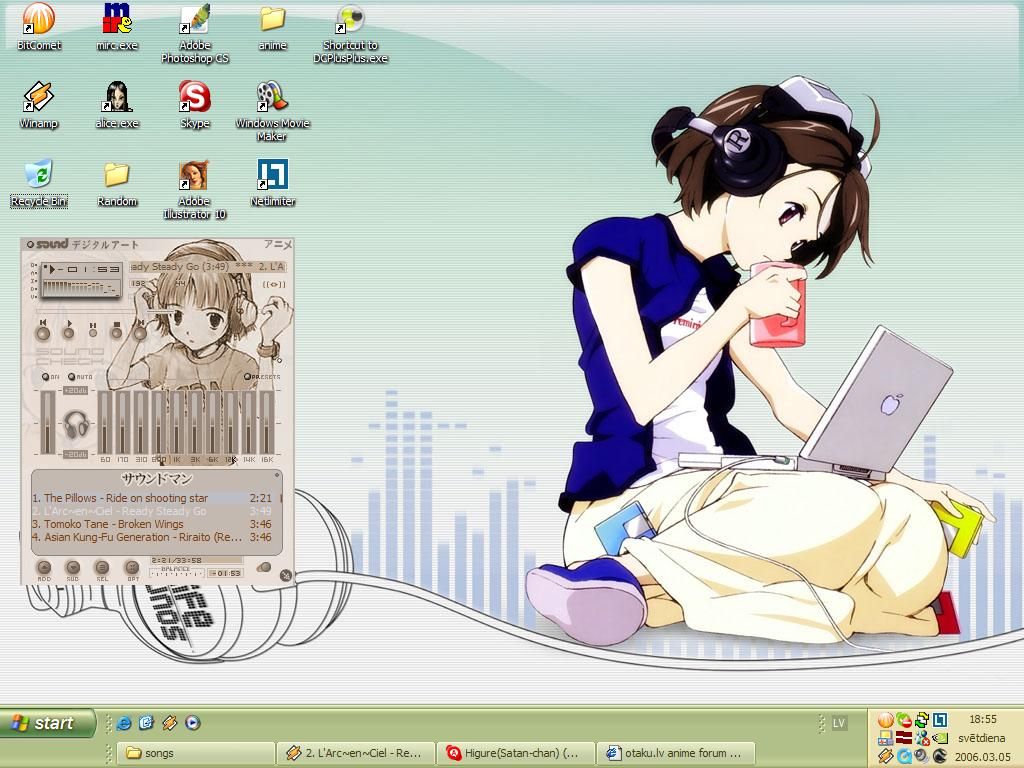
Task: Select the alice.exe desktop icon
Action: 117,105
